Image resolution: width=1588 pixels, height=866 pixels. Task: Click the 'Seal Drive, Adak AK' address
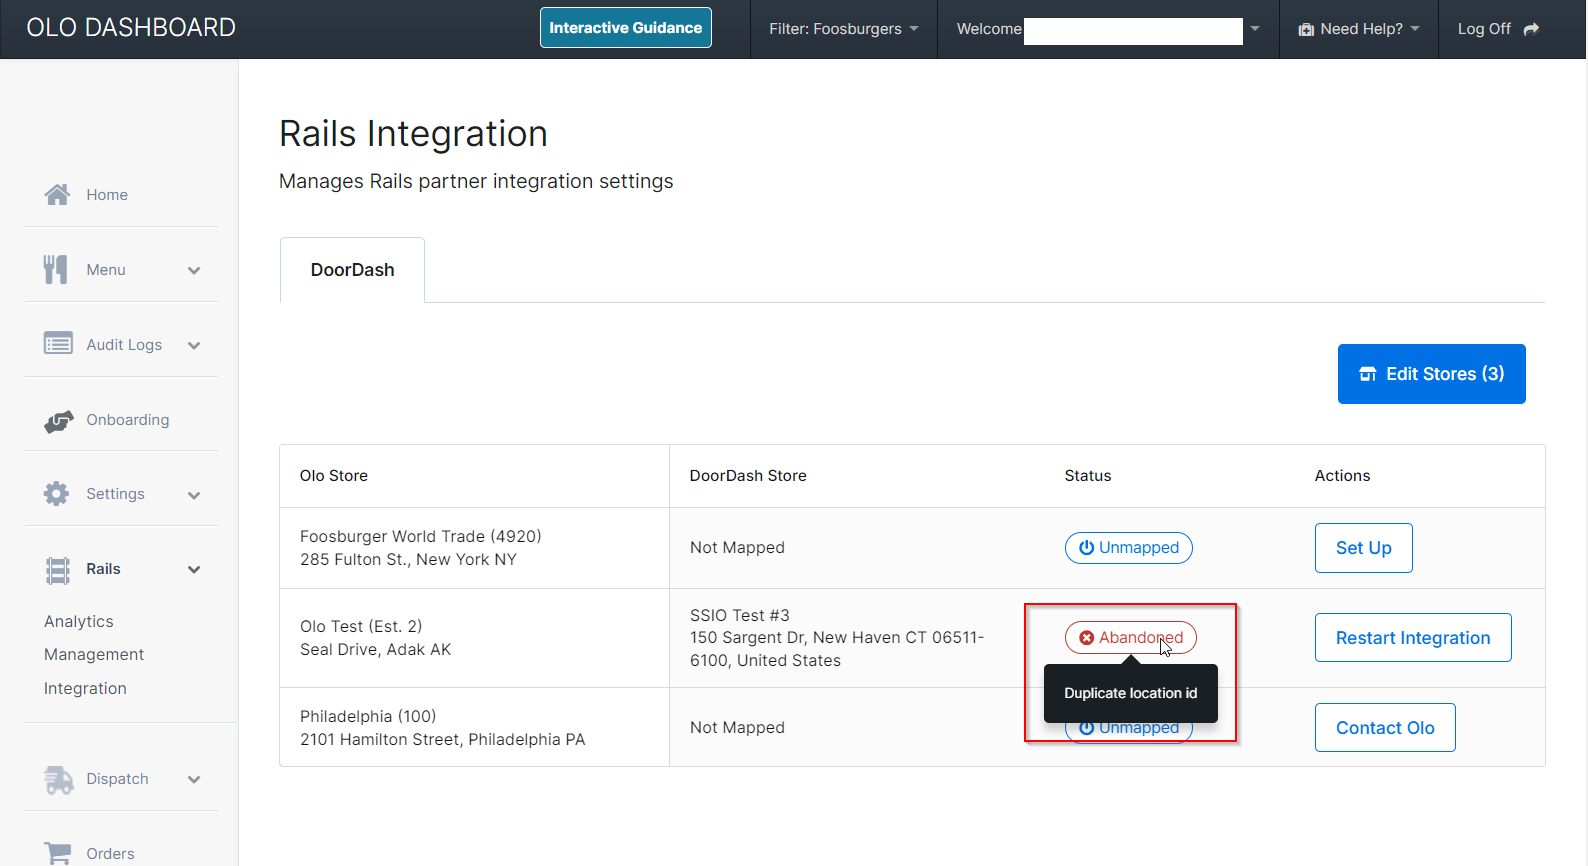[x=376, y=650]
